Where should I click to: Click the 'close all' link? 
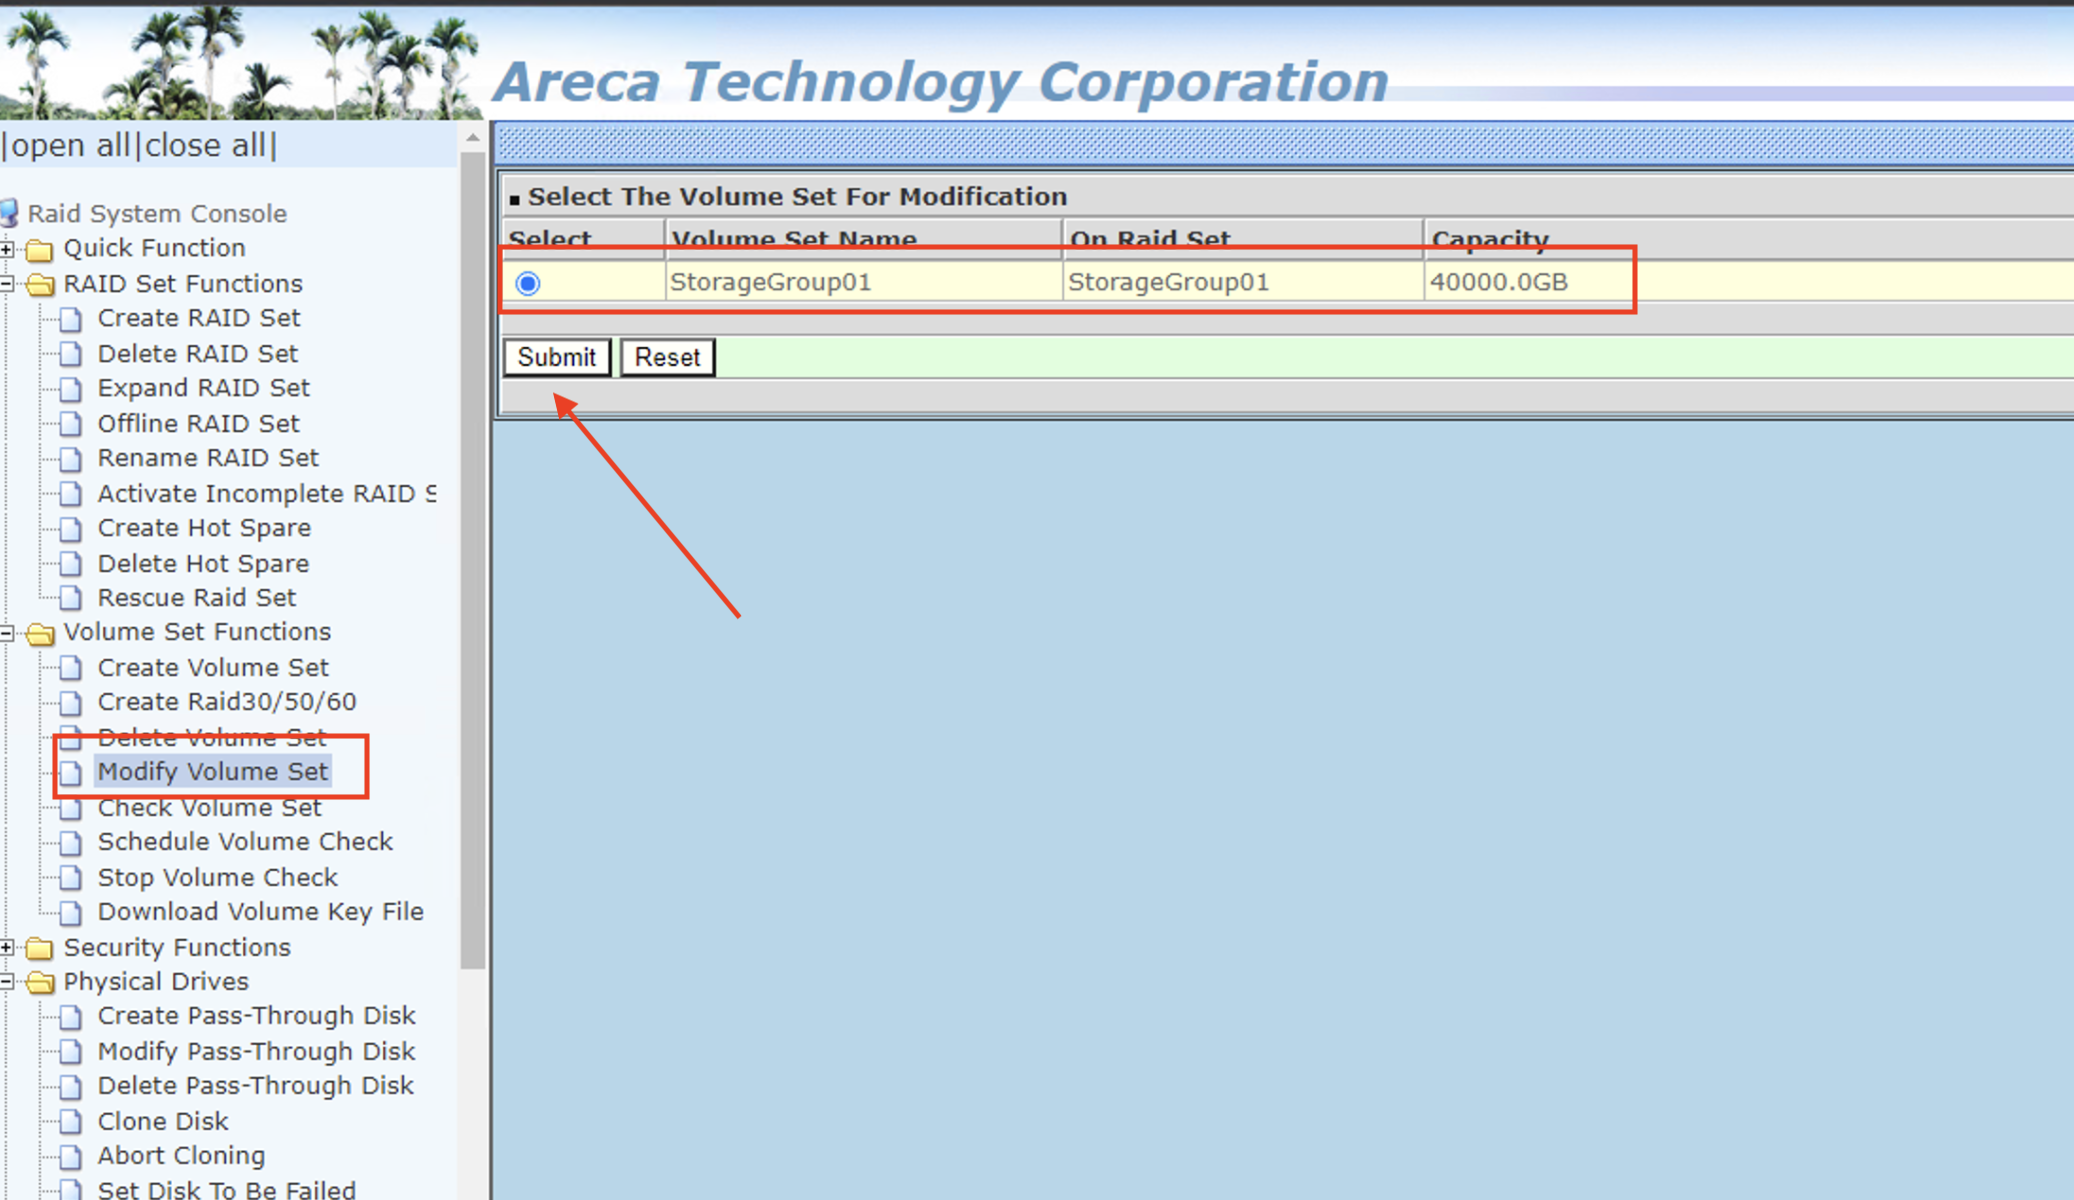[x=205, y=146]
